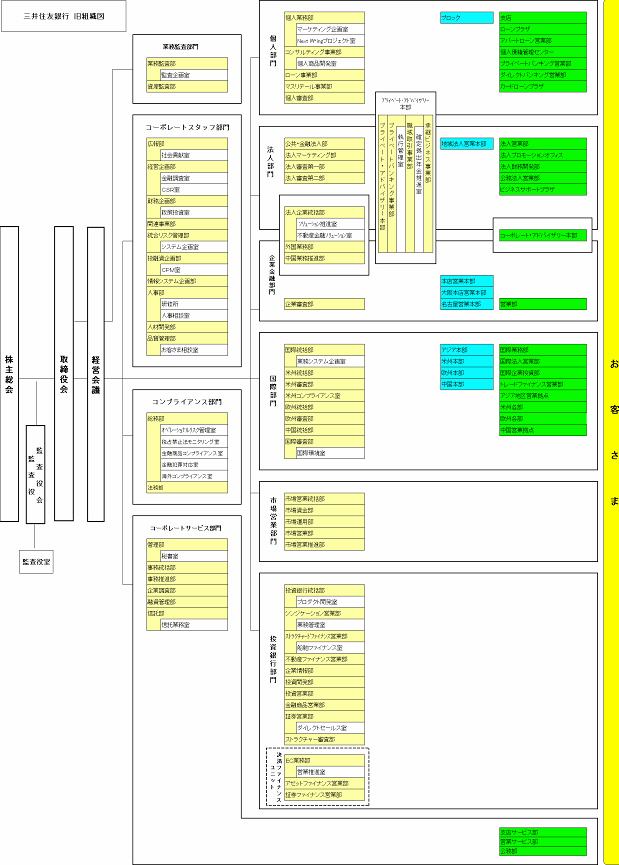Select the 不動産ファイナンス営業部 cell
This screenshot has height=865, width=619.
pos(324,659)
